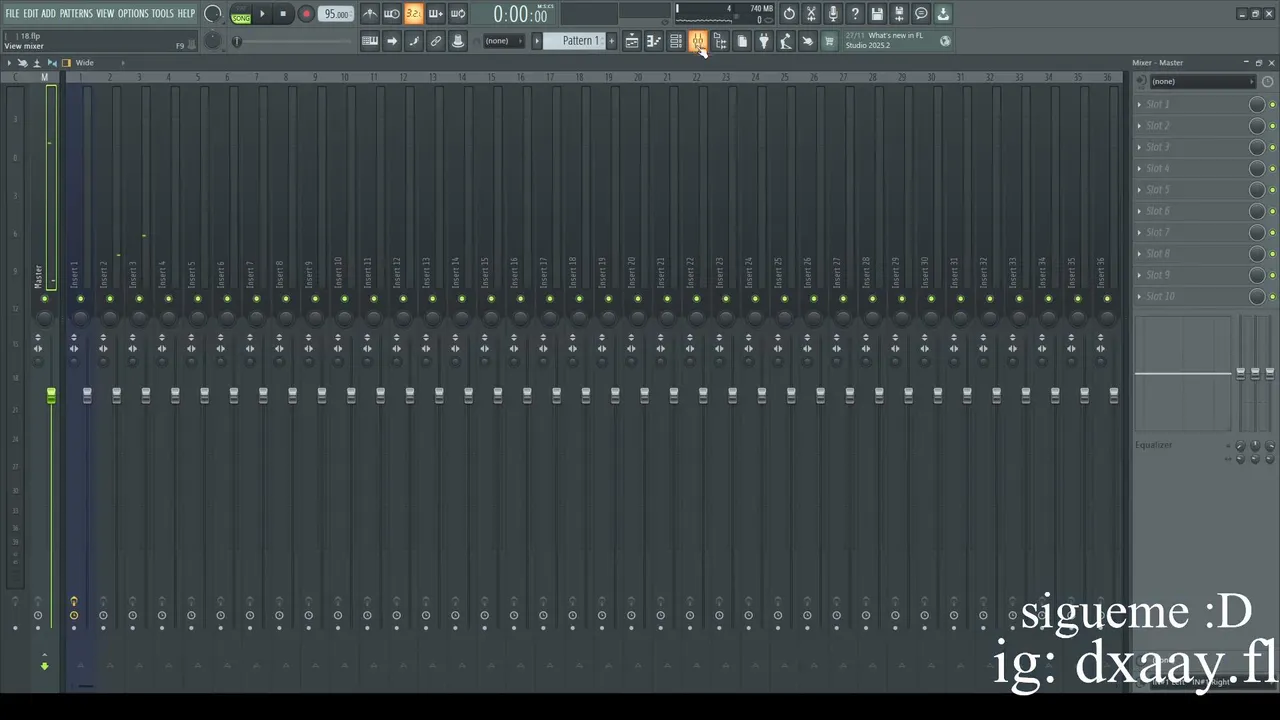Open the Audio editor scissors icon
The height and width of the screenshot is (720, 1280).
coord(811,14)
